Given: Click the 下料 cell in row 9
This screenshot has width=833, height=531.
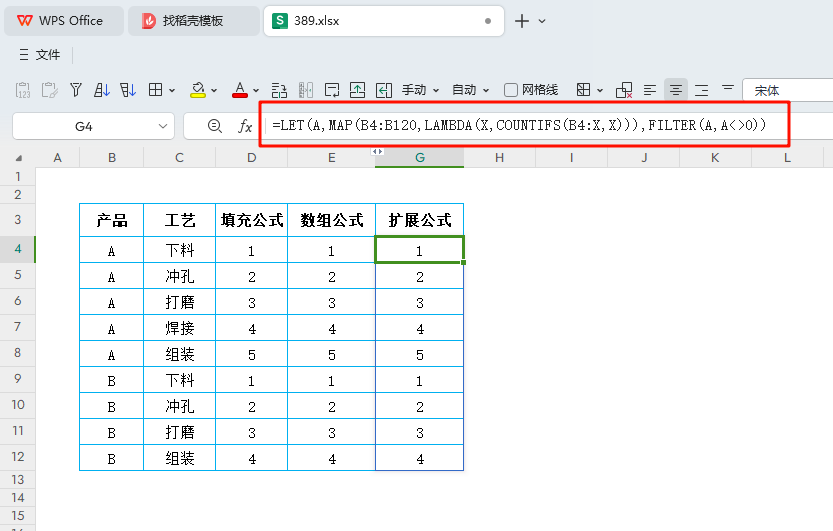Looking at the screenshot, I should (x=180, y=380).
